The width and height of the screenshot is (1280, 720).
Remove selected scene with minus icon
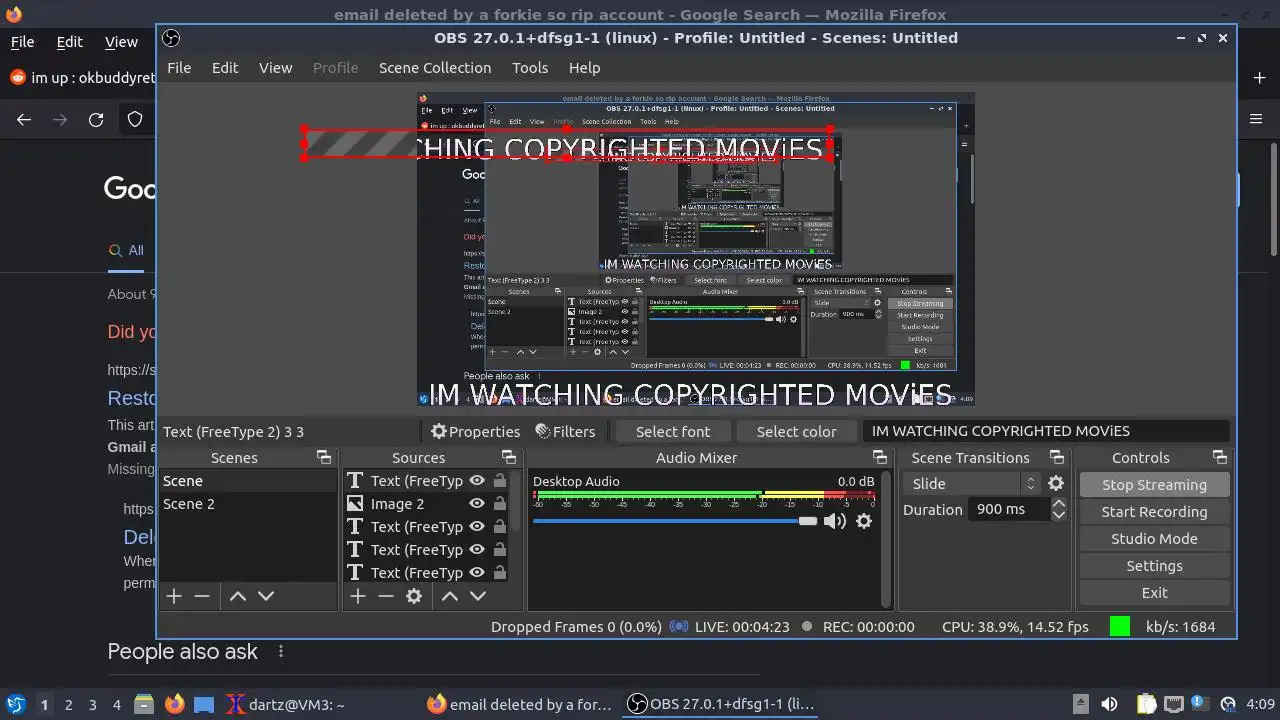click(x=202, y=596)
